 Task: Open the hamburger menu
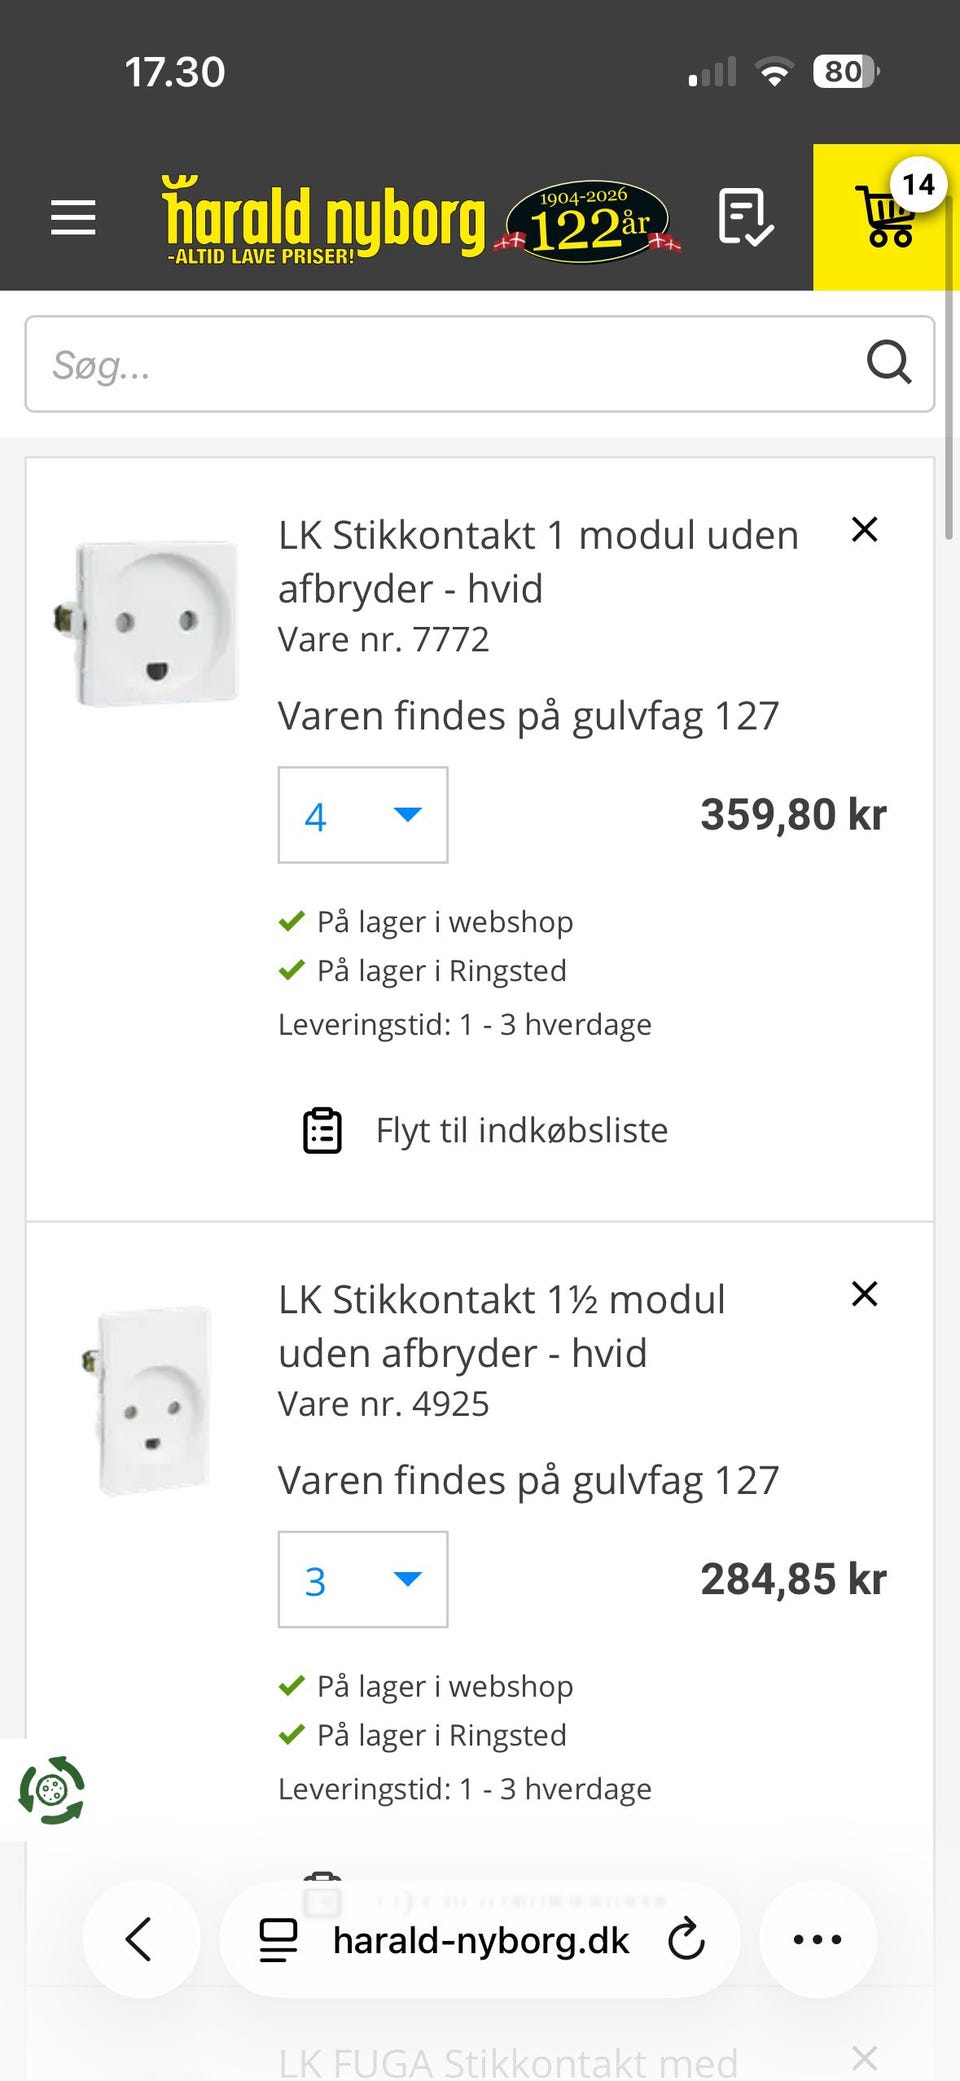pos(73,217)
